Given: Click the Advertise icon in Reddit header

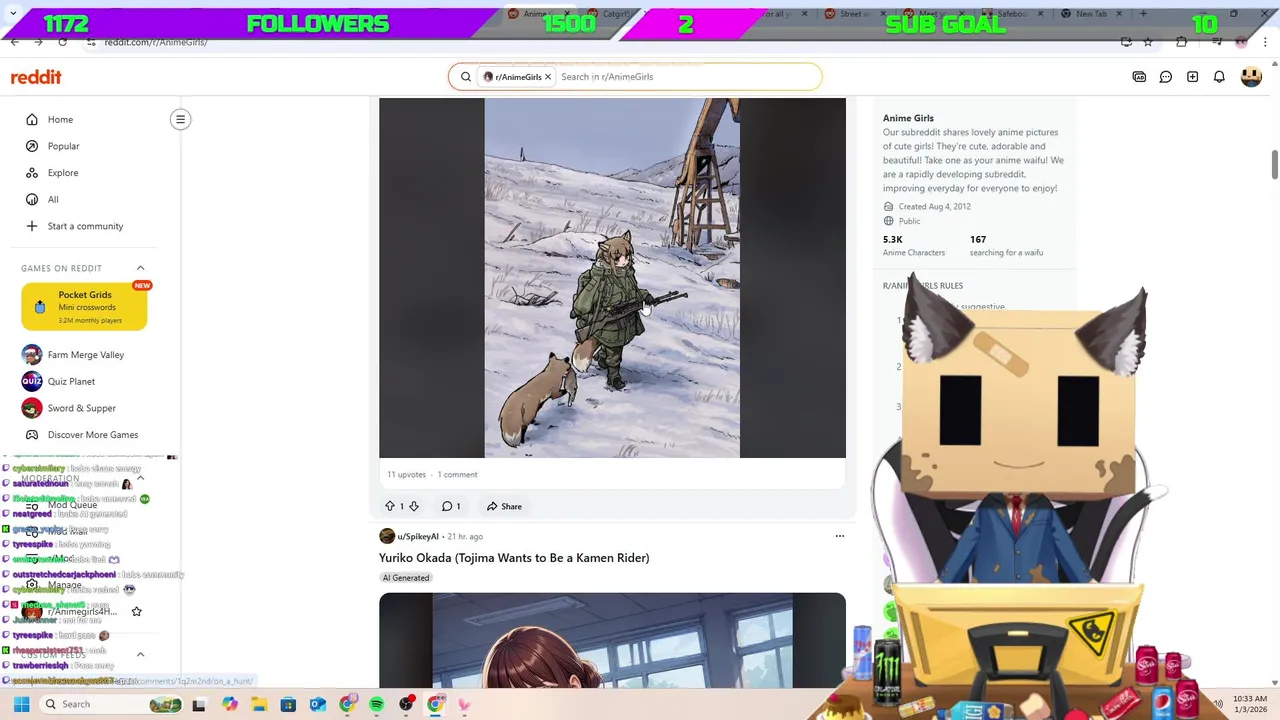Looking at the screenshot, I should click(1139, 77).
